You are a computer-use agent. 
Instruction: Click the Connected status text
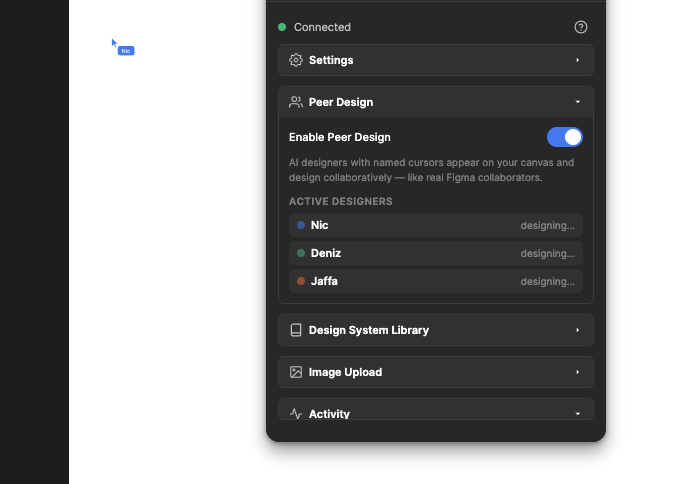(x=322, y=27)
